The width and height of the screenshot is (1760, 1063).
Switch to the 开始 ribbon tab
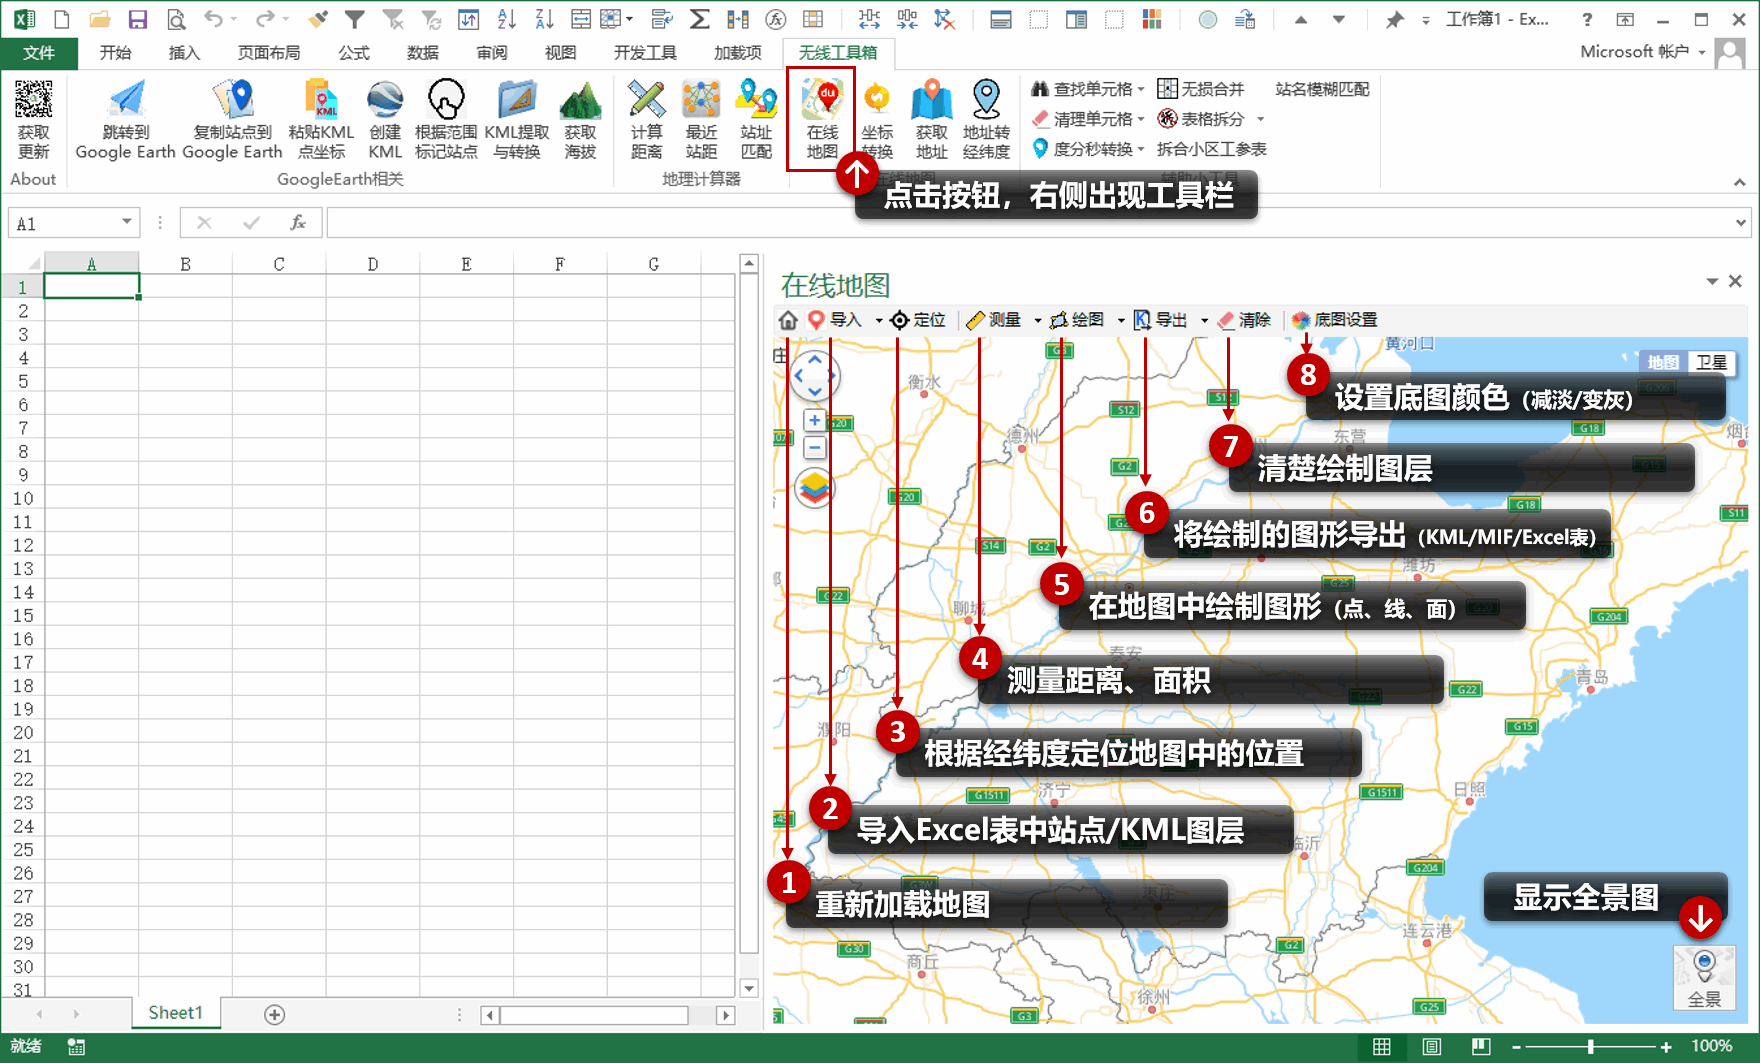point(114,53)
